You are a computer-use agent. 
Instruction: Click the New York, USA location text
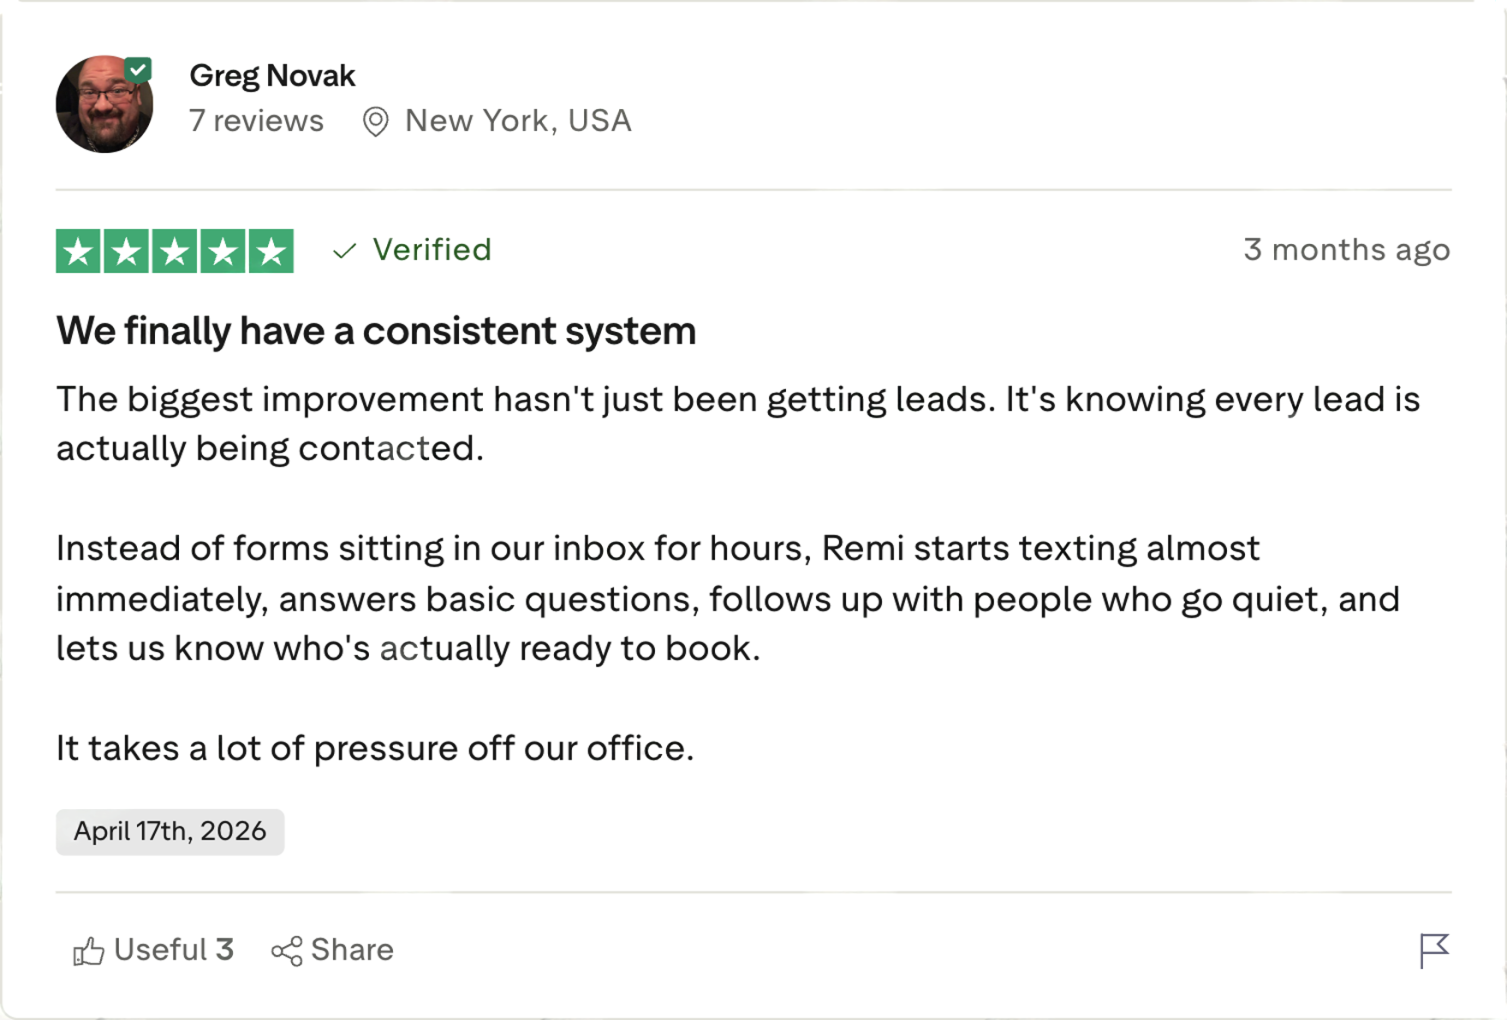click(x=518, y=121)
